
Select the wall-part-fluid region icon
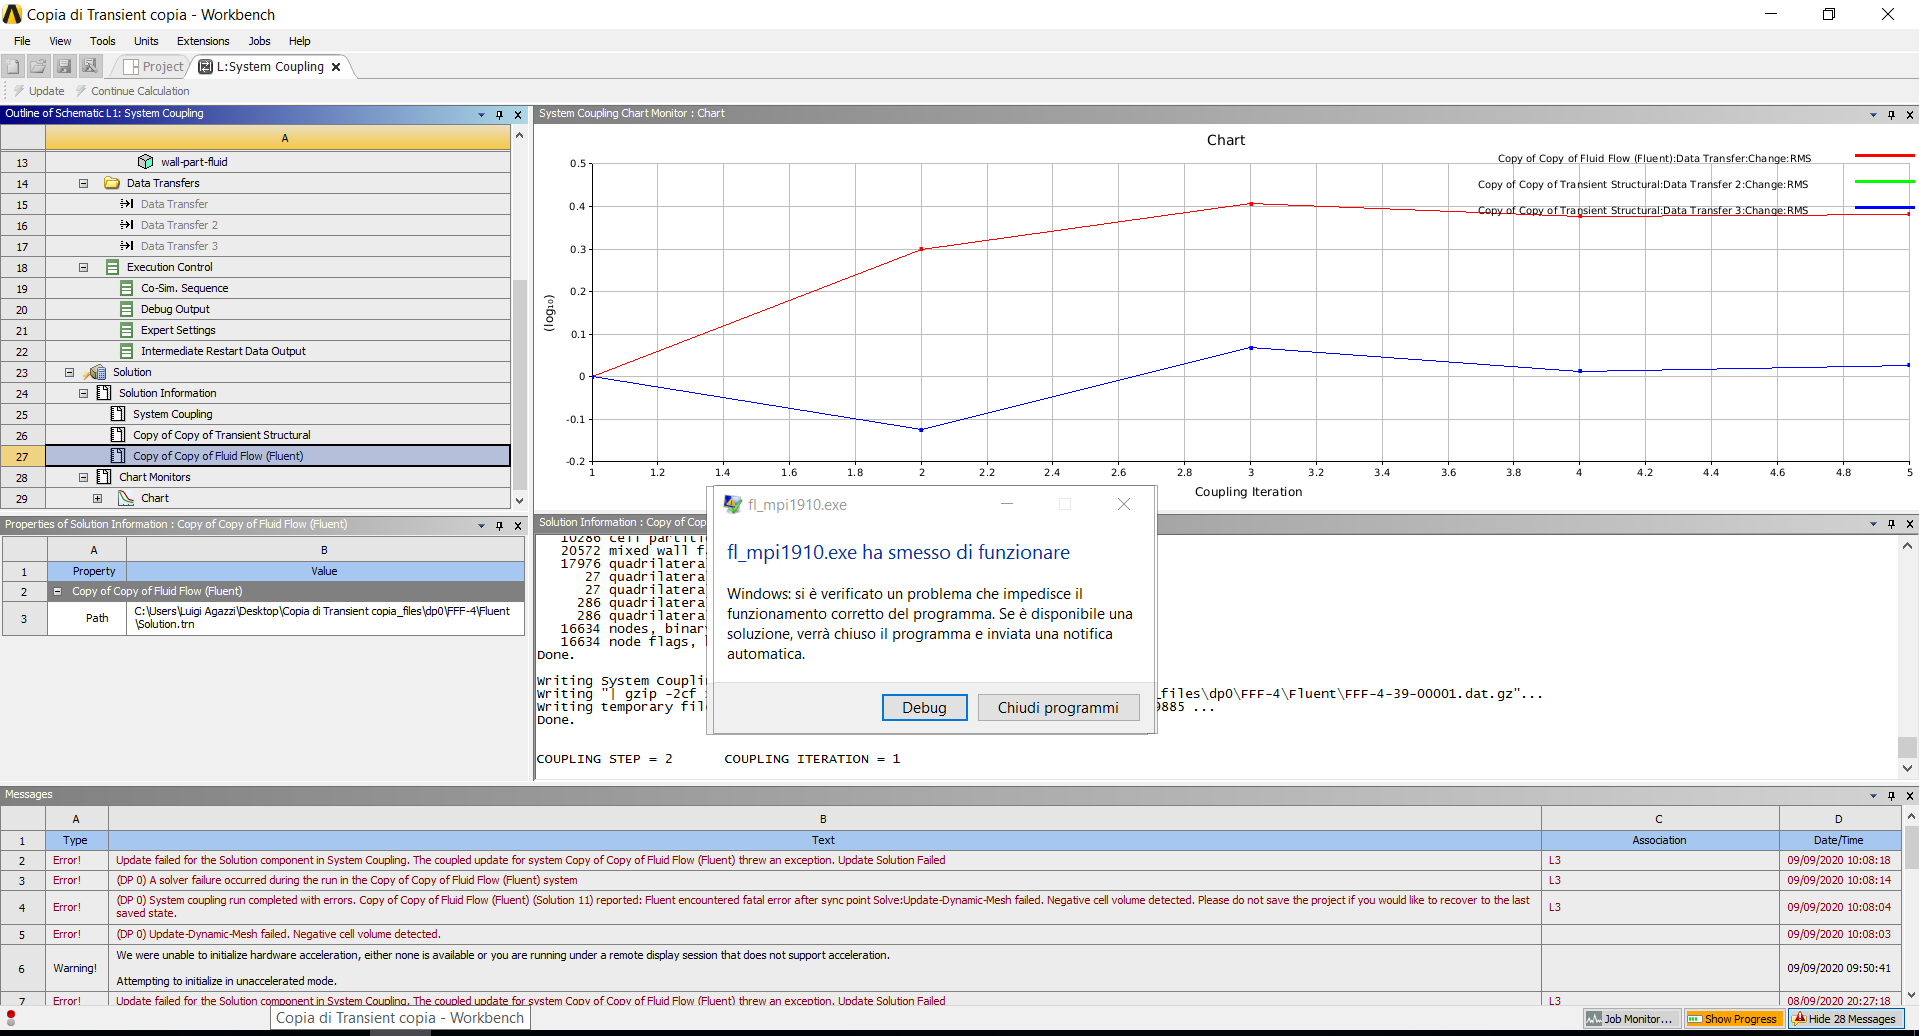tap(146, 162)
